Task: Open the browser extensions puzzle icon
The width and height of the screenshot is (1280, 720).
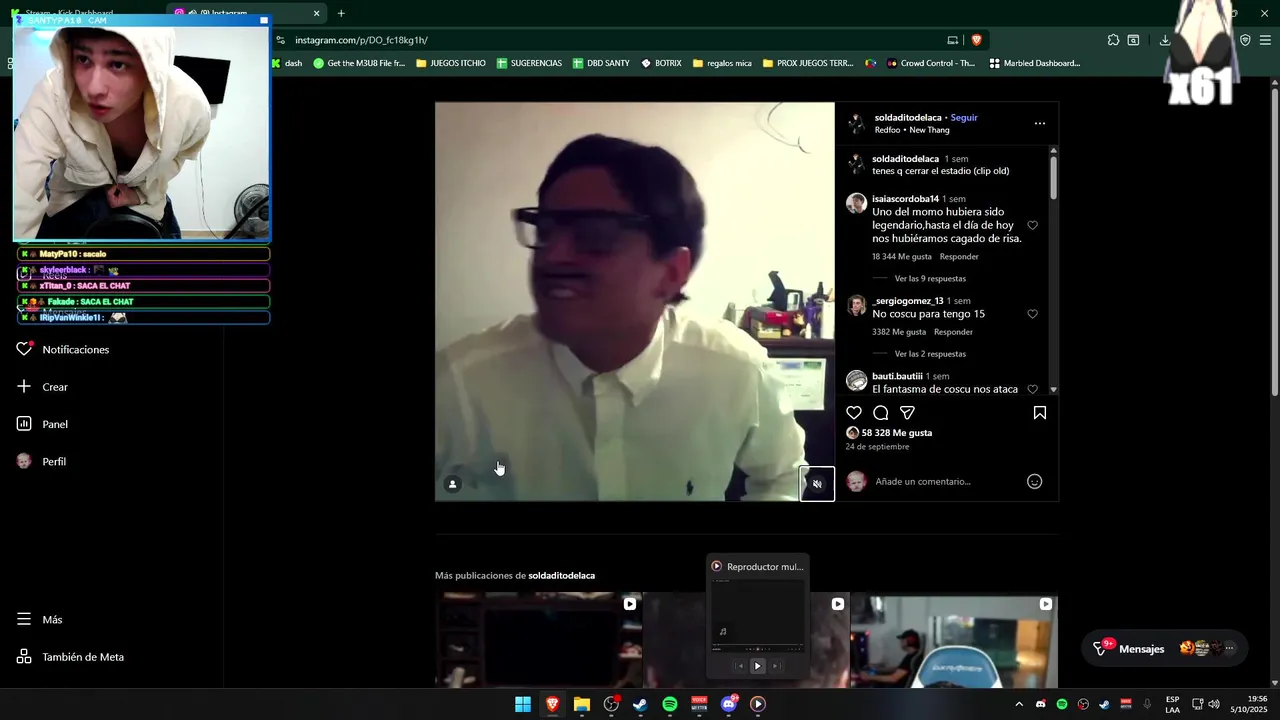Action: coord(1113,40)
